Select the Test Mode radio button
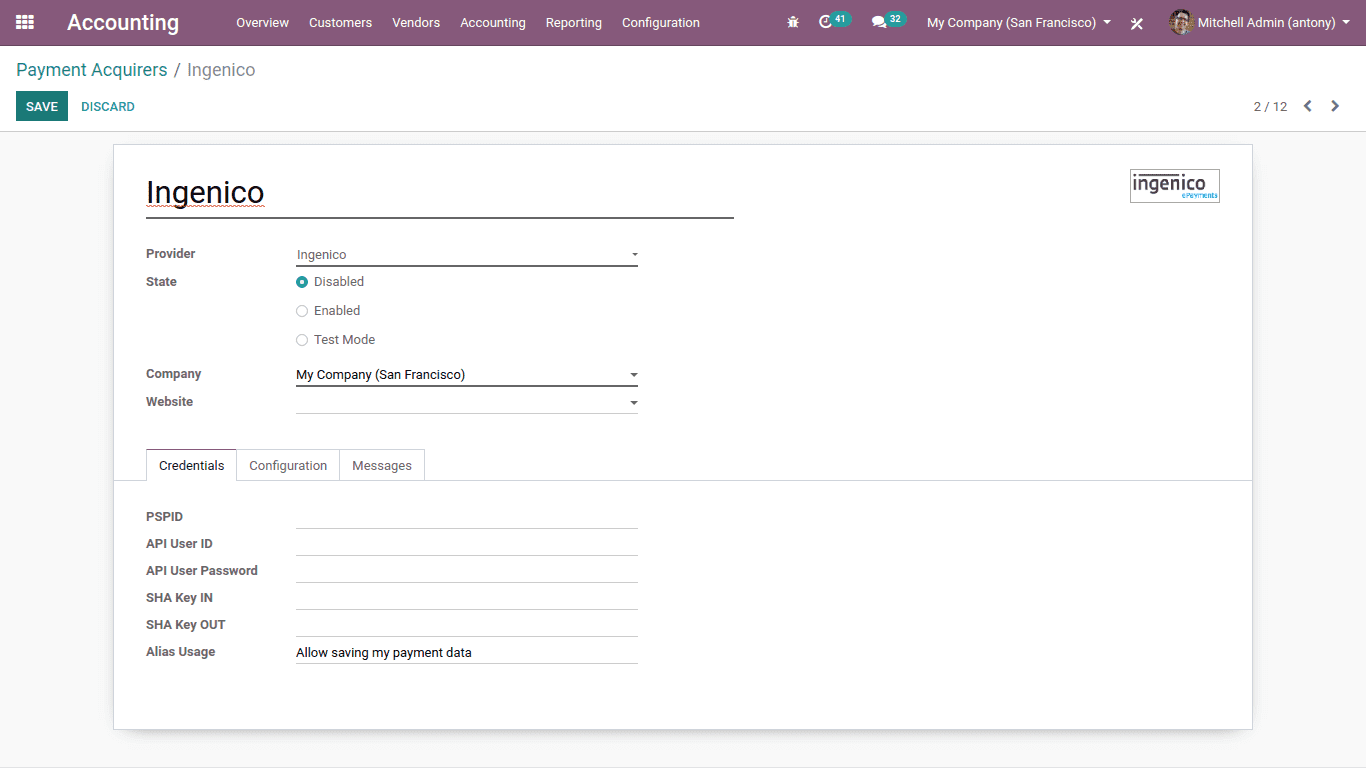The image size is (1366, 768). pyautogui.click(x=302, y=340)
